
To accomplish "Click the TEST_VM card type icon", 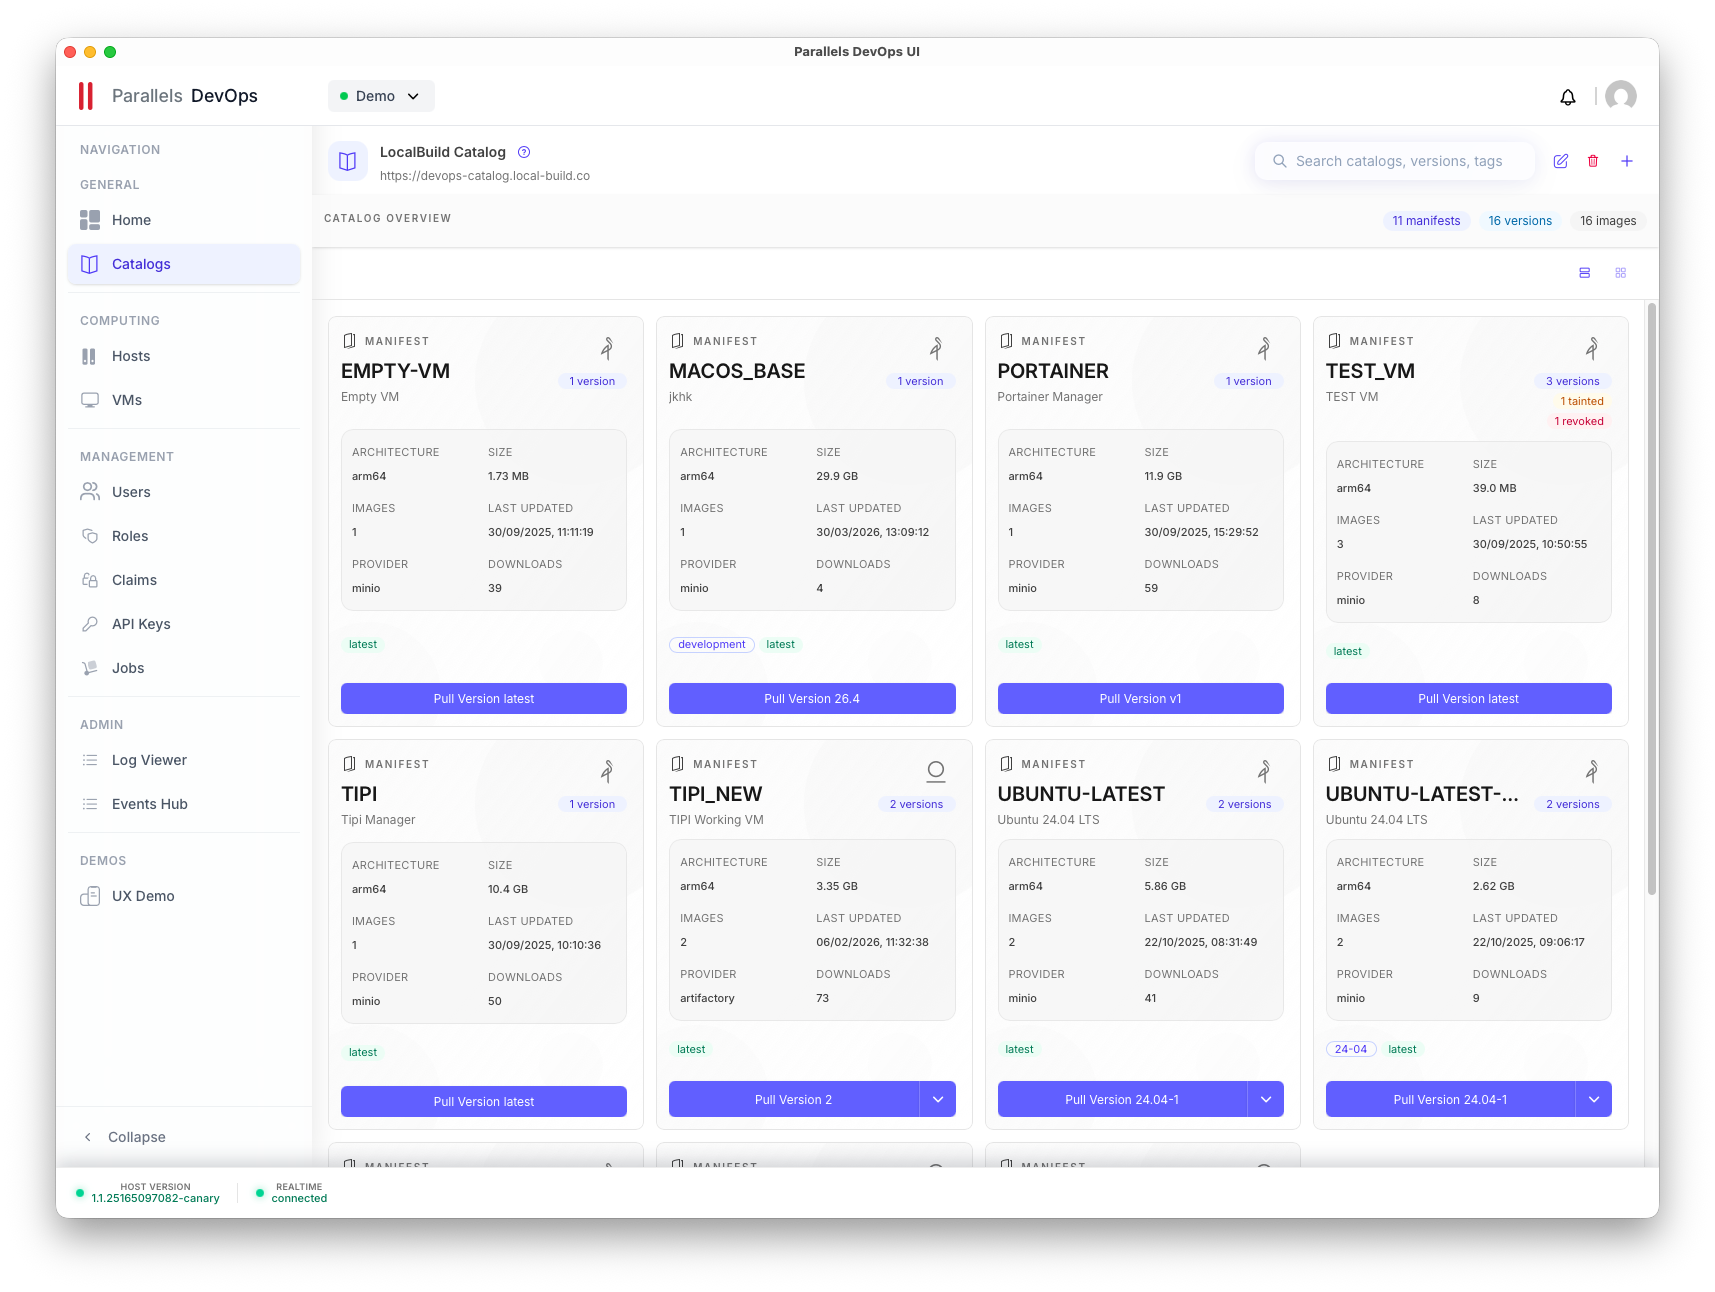I will (x=1592, y=348).
